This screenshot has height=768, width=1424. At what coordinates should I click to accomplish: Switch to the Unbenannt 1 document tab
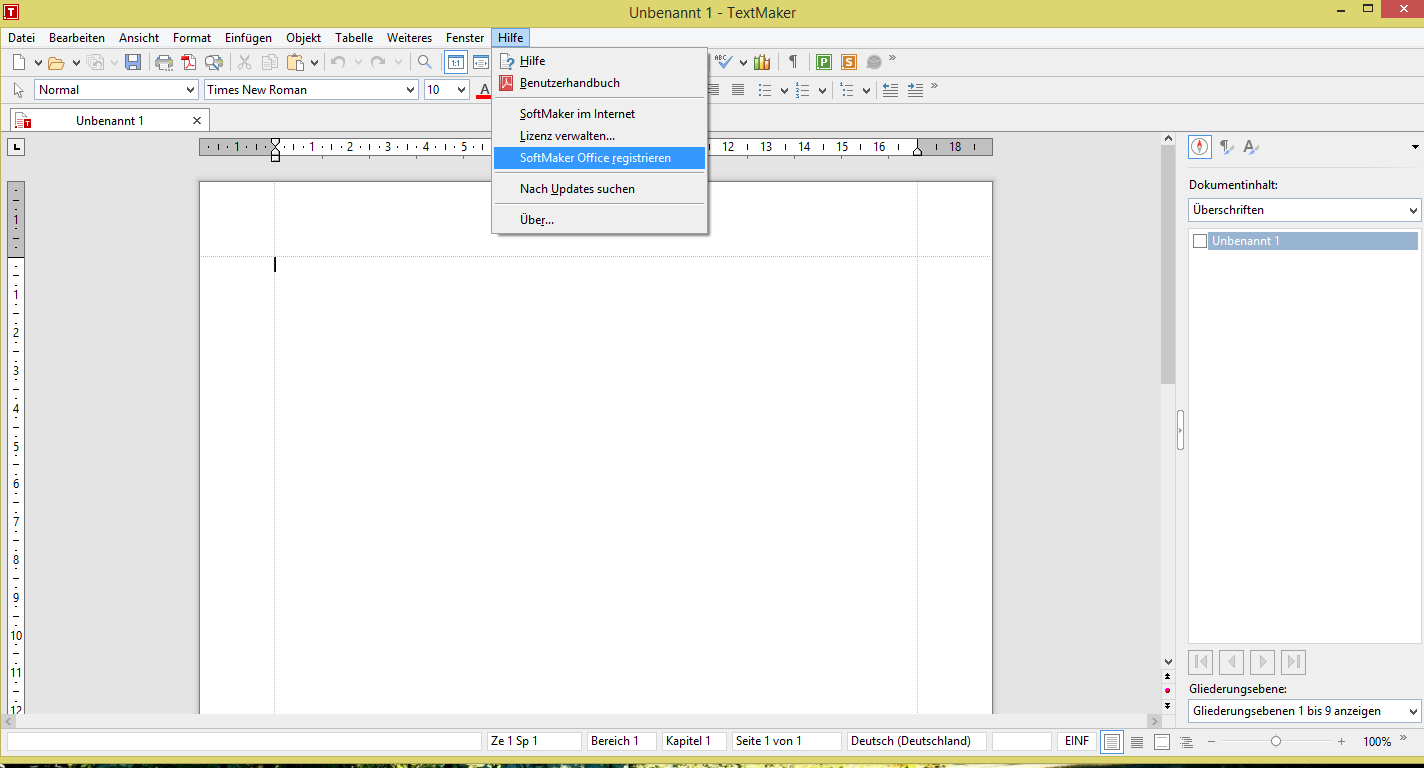[x=110, y=120]
